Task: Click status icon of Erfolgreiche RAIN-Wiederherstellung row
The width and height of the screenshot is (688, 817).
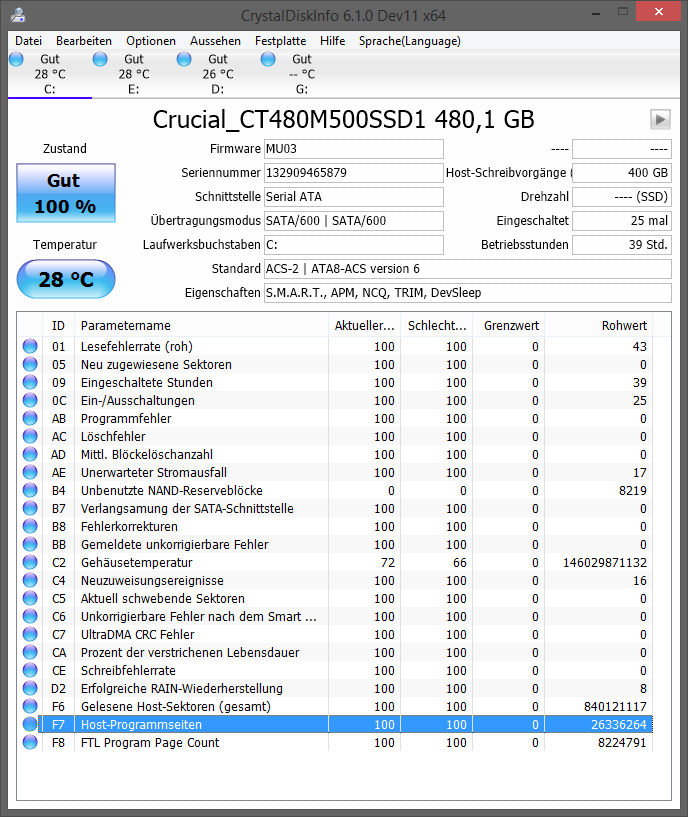Action: 30,688
